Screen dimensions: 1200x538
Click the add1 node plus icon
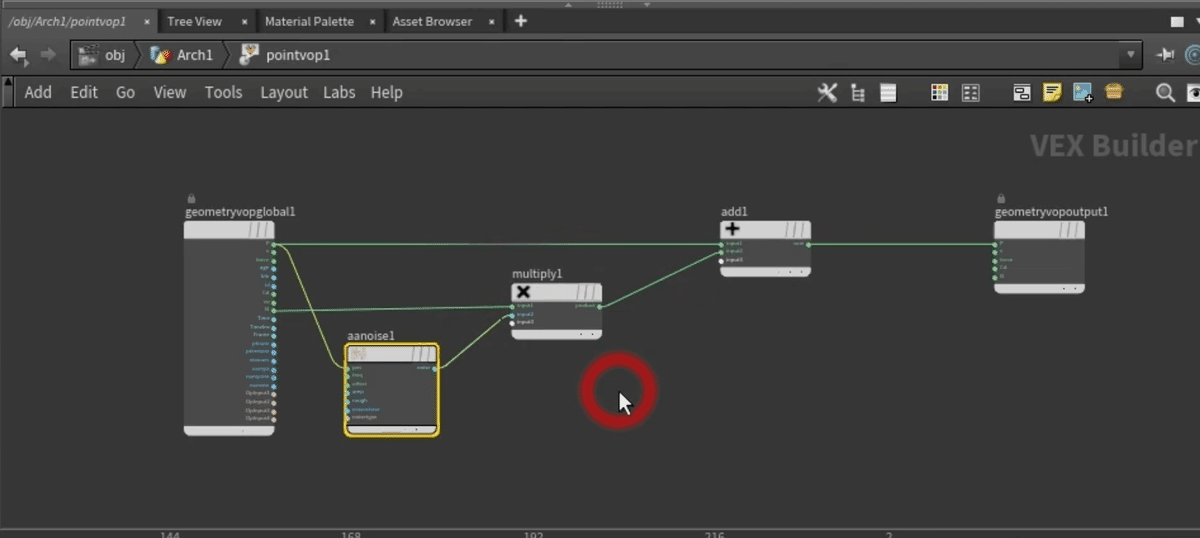pyautogui.click(x=732, y=229)
